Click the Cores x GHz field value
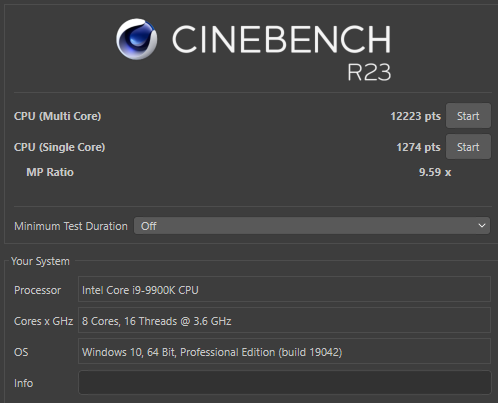498x403 pixels. [x=284, y=320]
